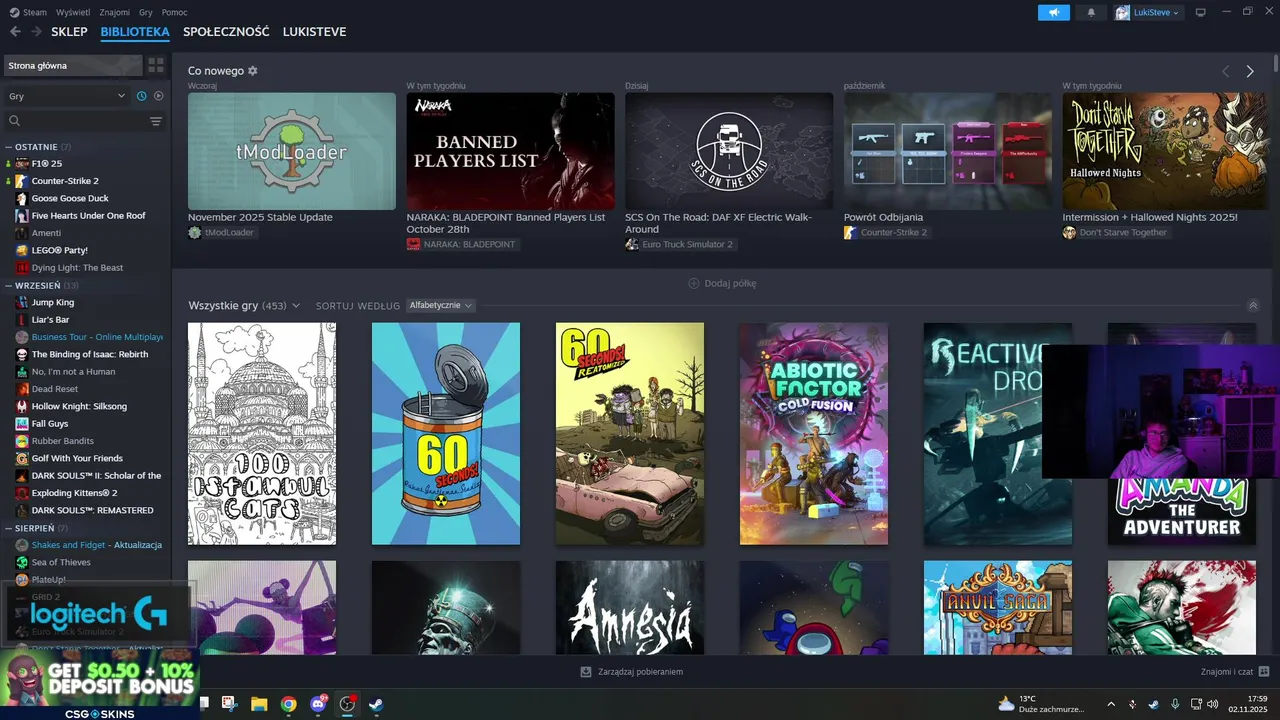
Task: Open the notifications bell
Action: coord(1091,12)
